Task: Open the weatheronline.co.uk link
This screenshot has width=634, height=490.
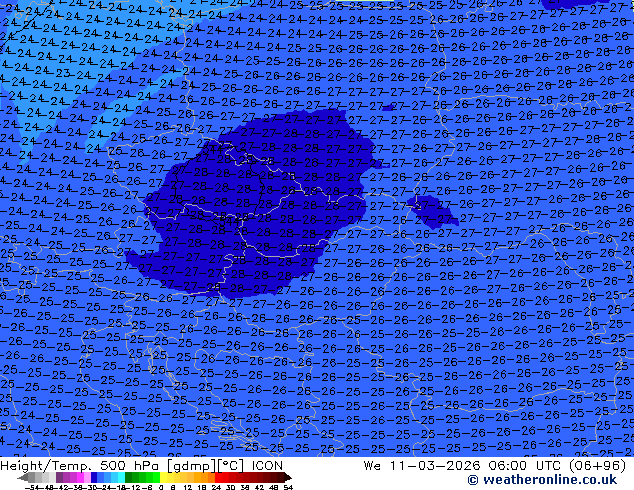Action: tap(542, 480)
